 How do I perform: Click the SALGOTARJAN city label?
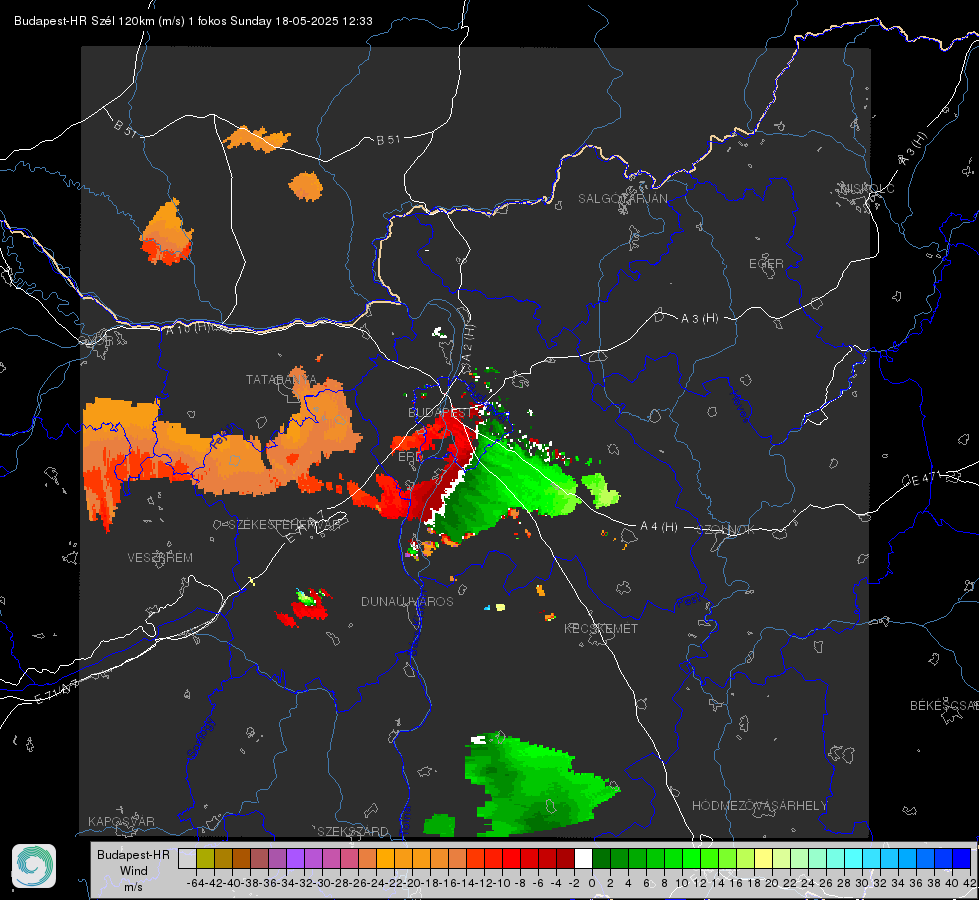(622, 199)
